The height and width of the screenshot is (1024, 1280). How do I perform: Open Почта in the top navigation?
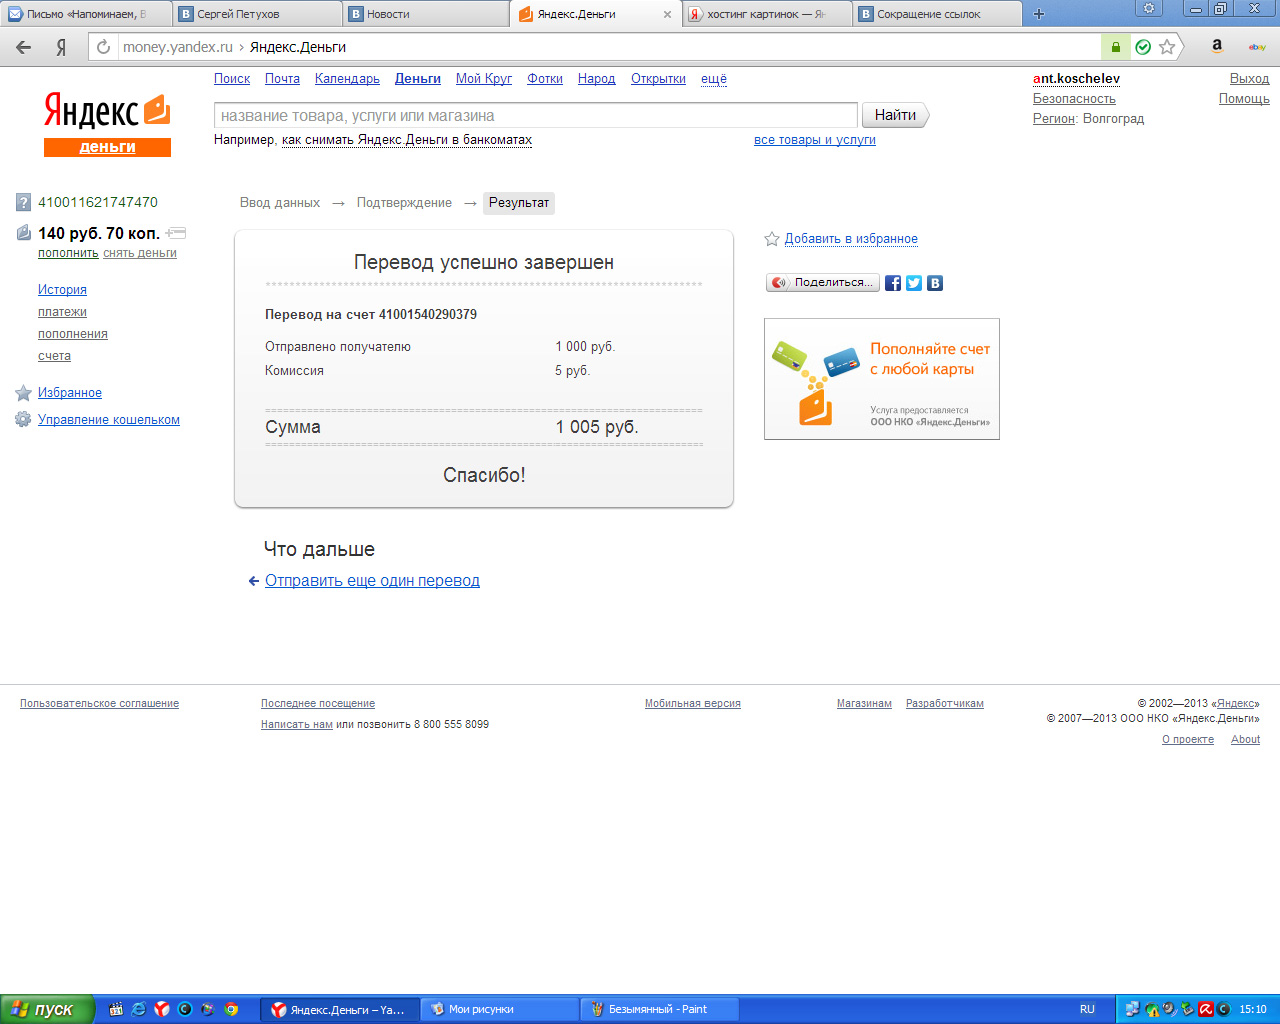282,79
